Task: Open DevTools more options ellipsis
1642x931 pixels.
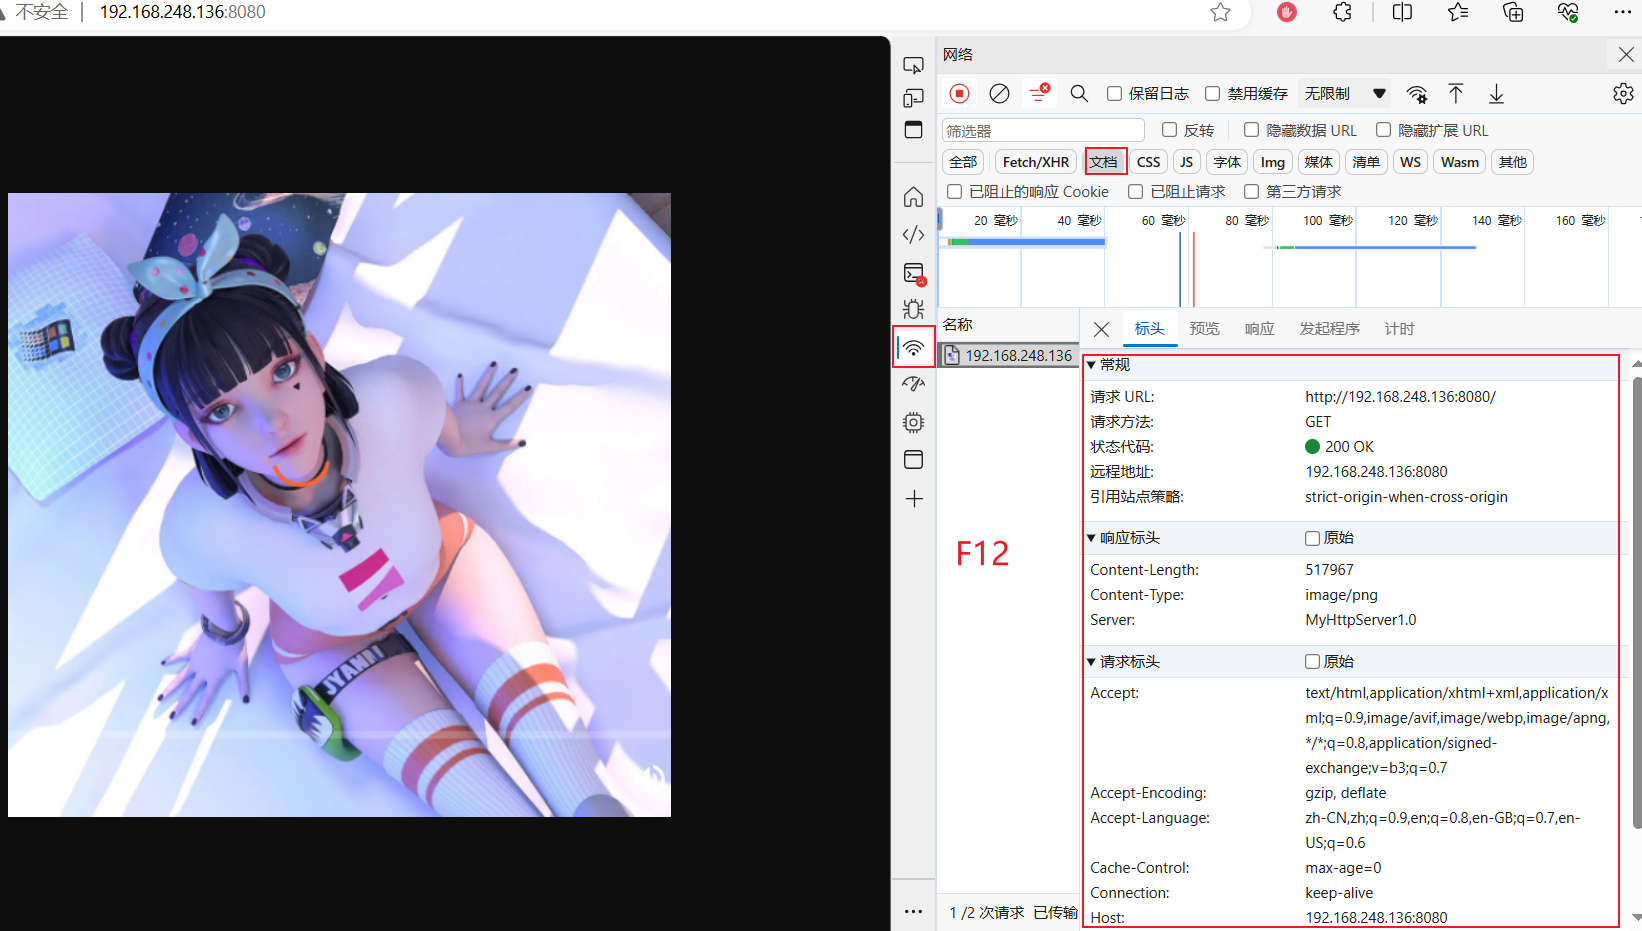Action: pyautogui.click(x=913, y=911)
